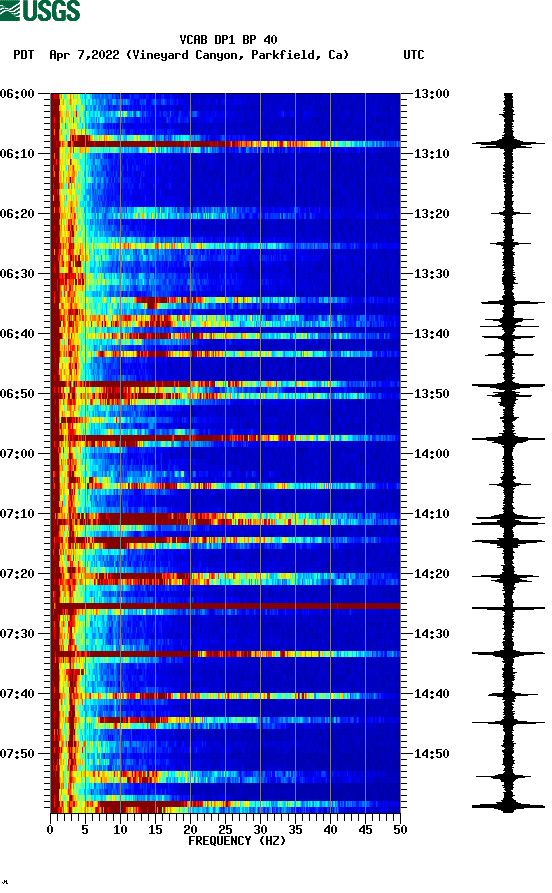Click the '13:50' UTC time label
Screen dimensions: 552x893
pyautogui.click(x=431, y=394)
